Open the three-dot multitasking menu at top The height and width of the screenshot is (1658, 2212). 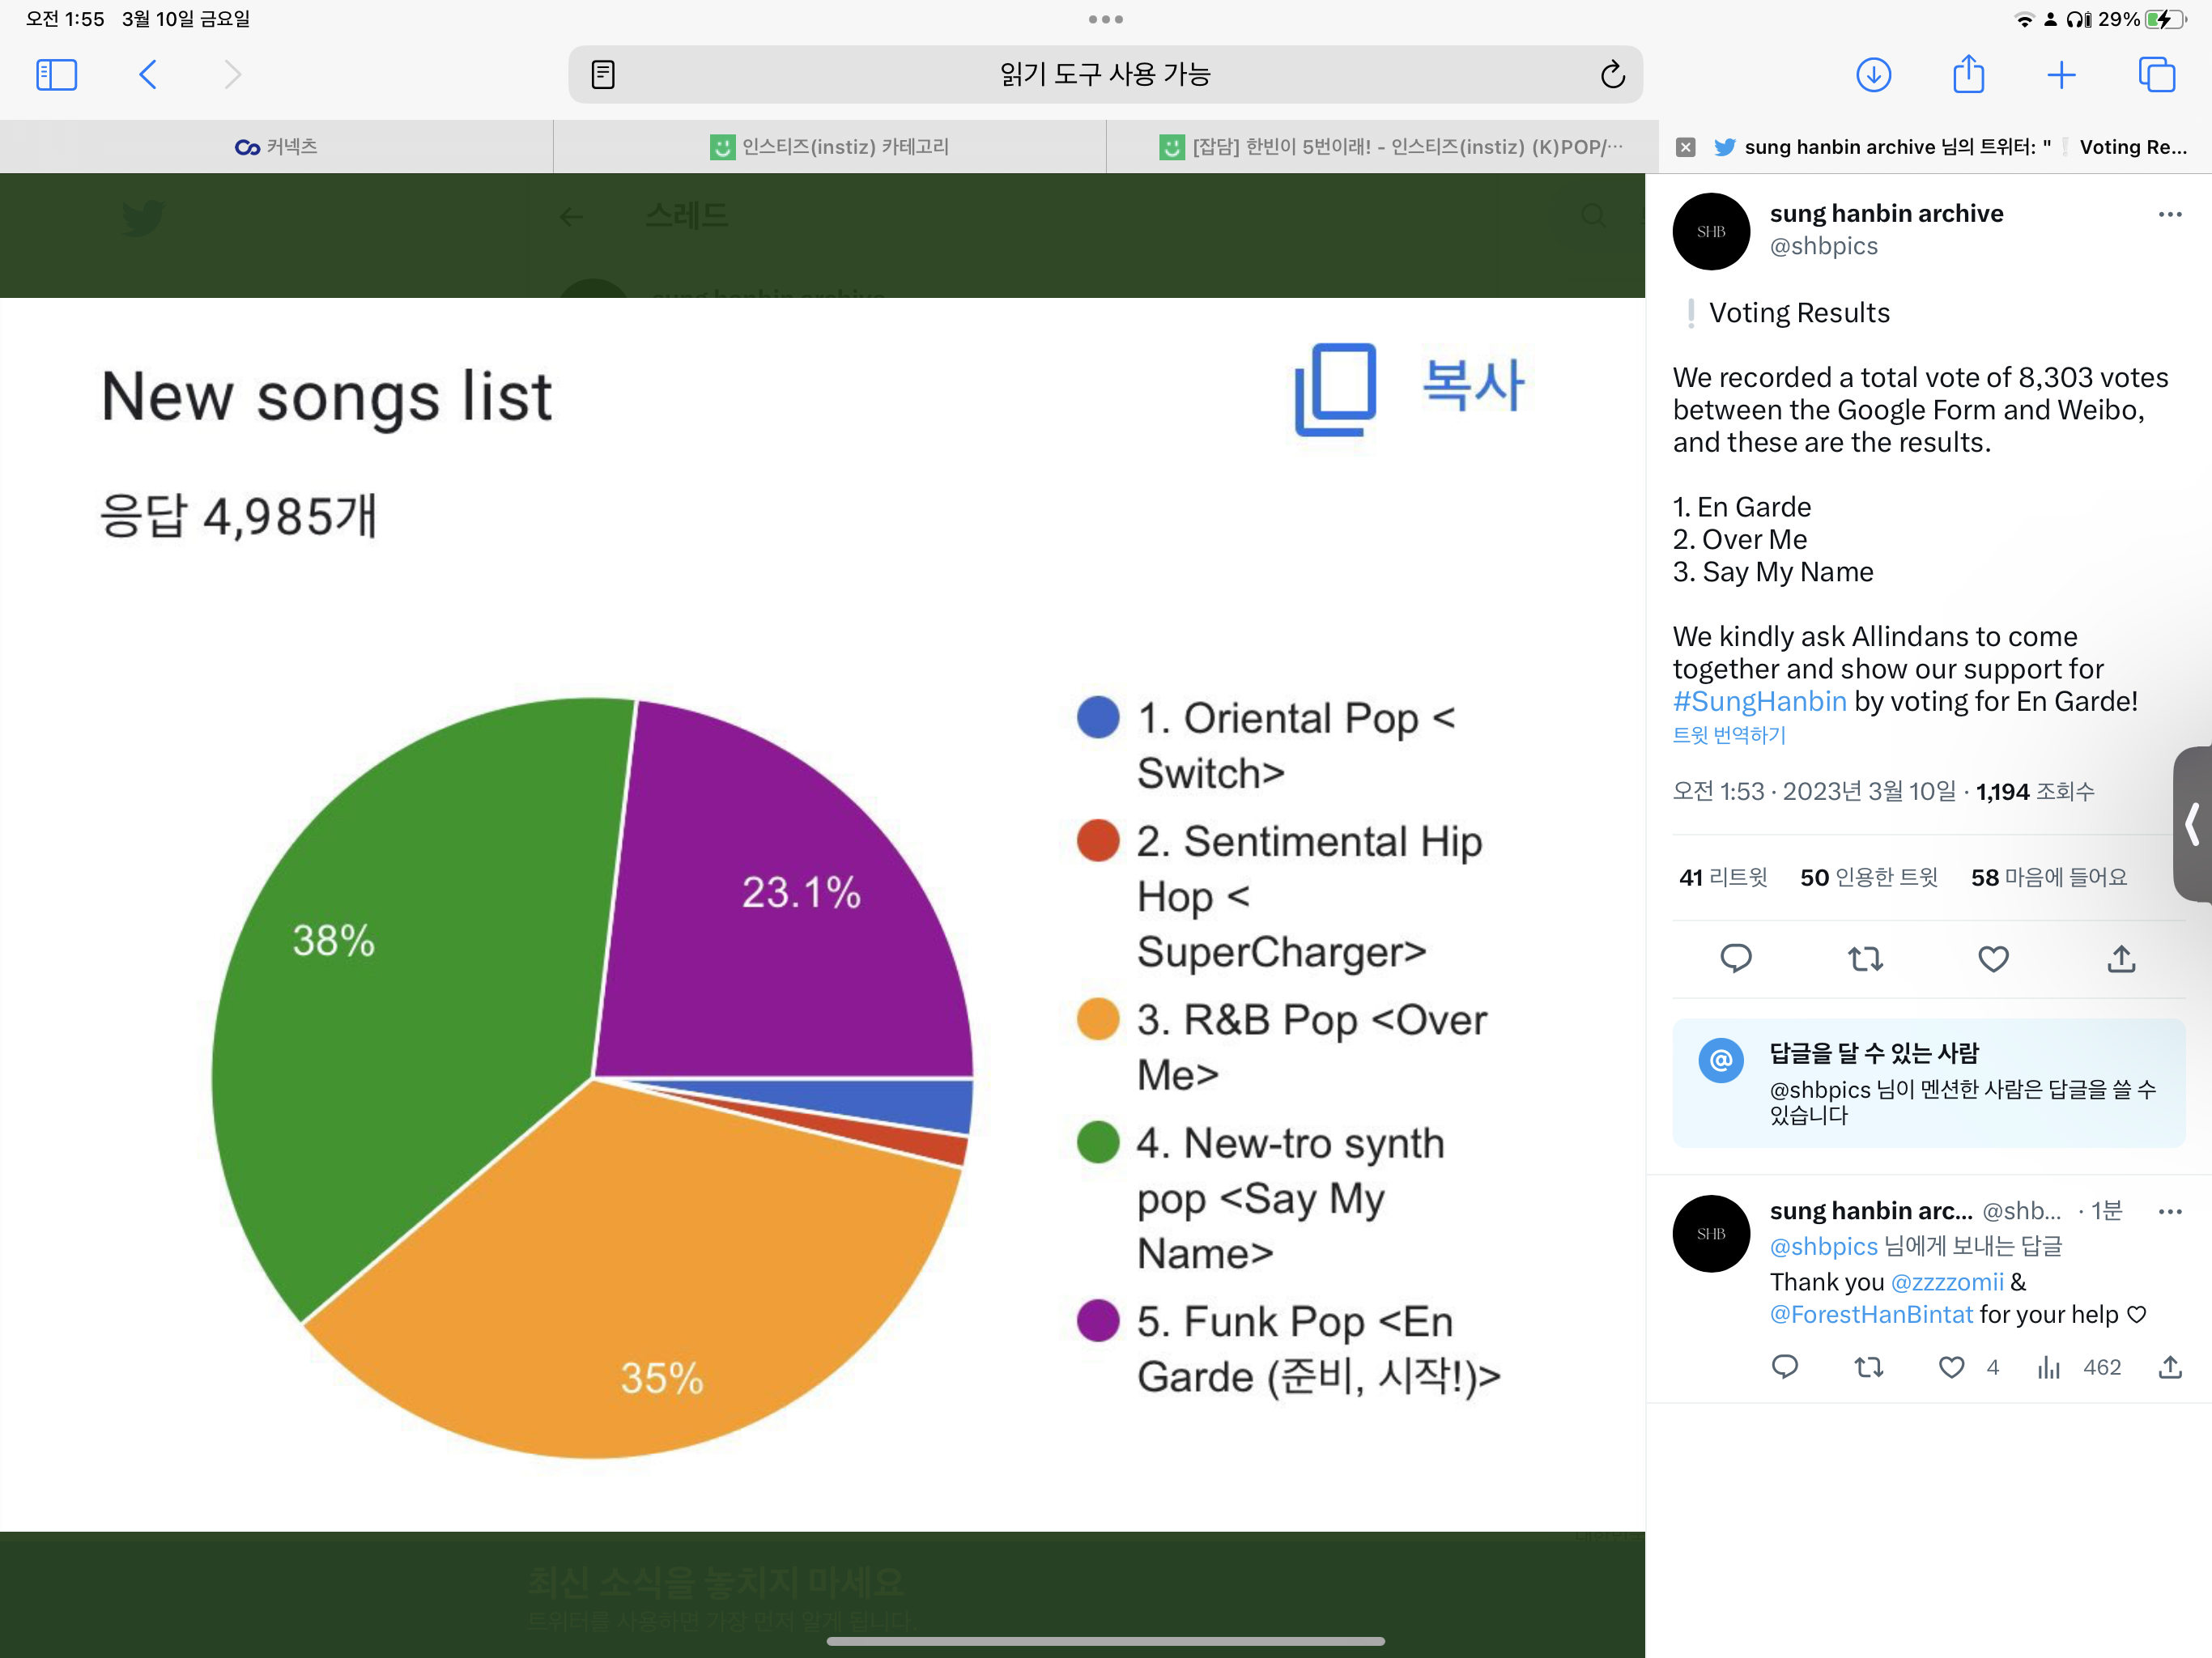[x=1105, y=19]
